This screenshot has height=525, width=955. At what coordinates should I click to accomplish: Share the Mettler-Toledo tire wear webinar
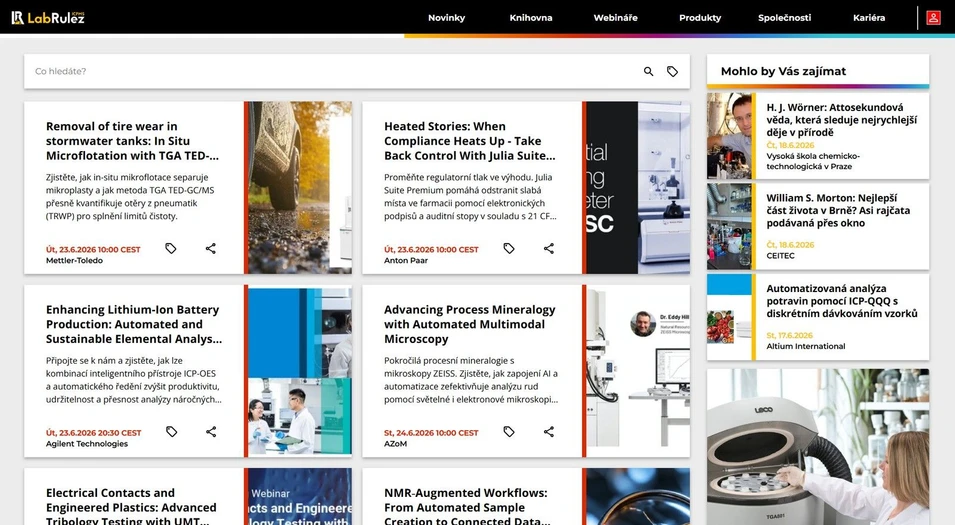pos(211,248)
